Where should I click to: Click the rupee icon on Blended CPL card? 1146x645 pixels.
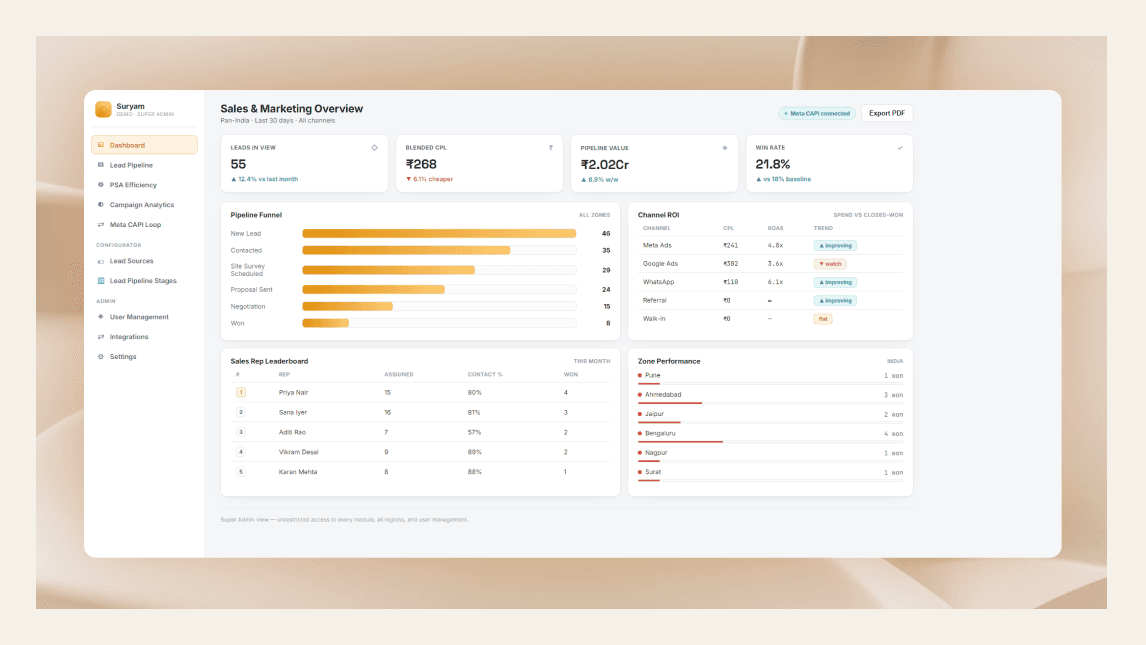pos(550,148)
